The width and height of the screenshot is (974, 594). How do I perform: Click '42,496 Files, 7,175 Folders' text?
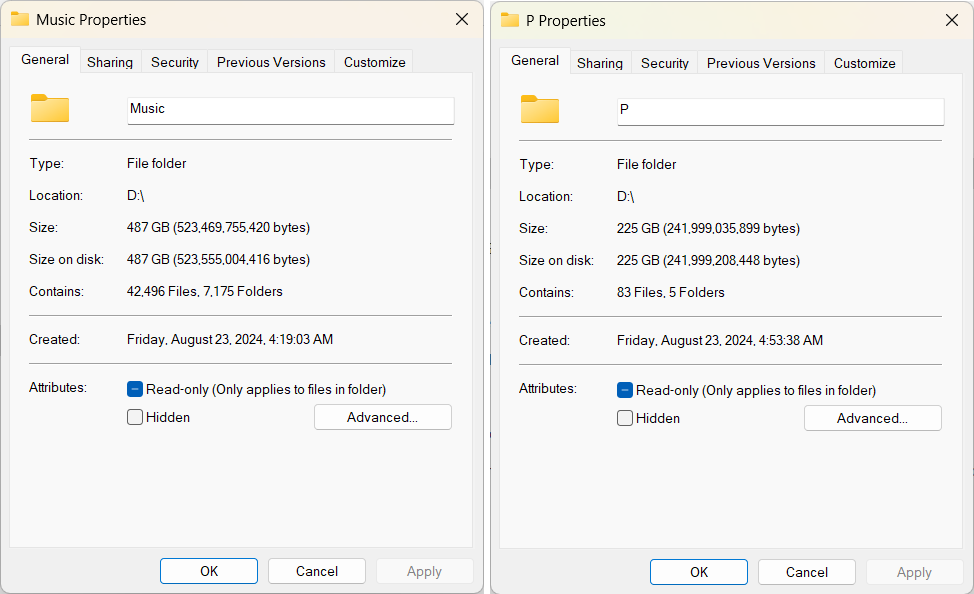point(204,291)
